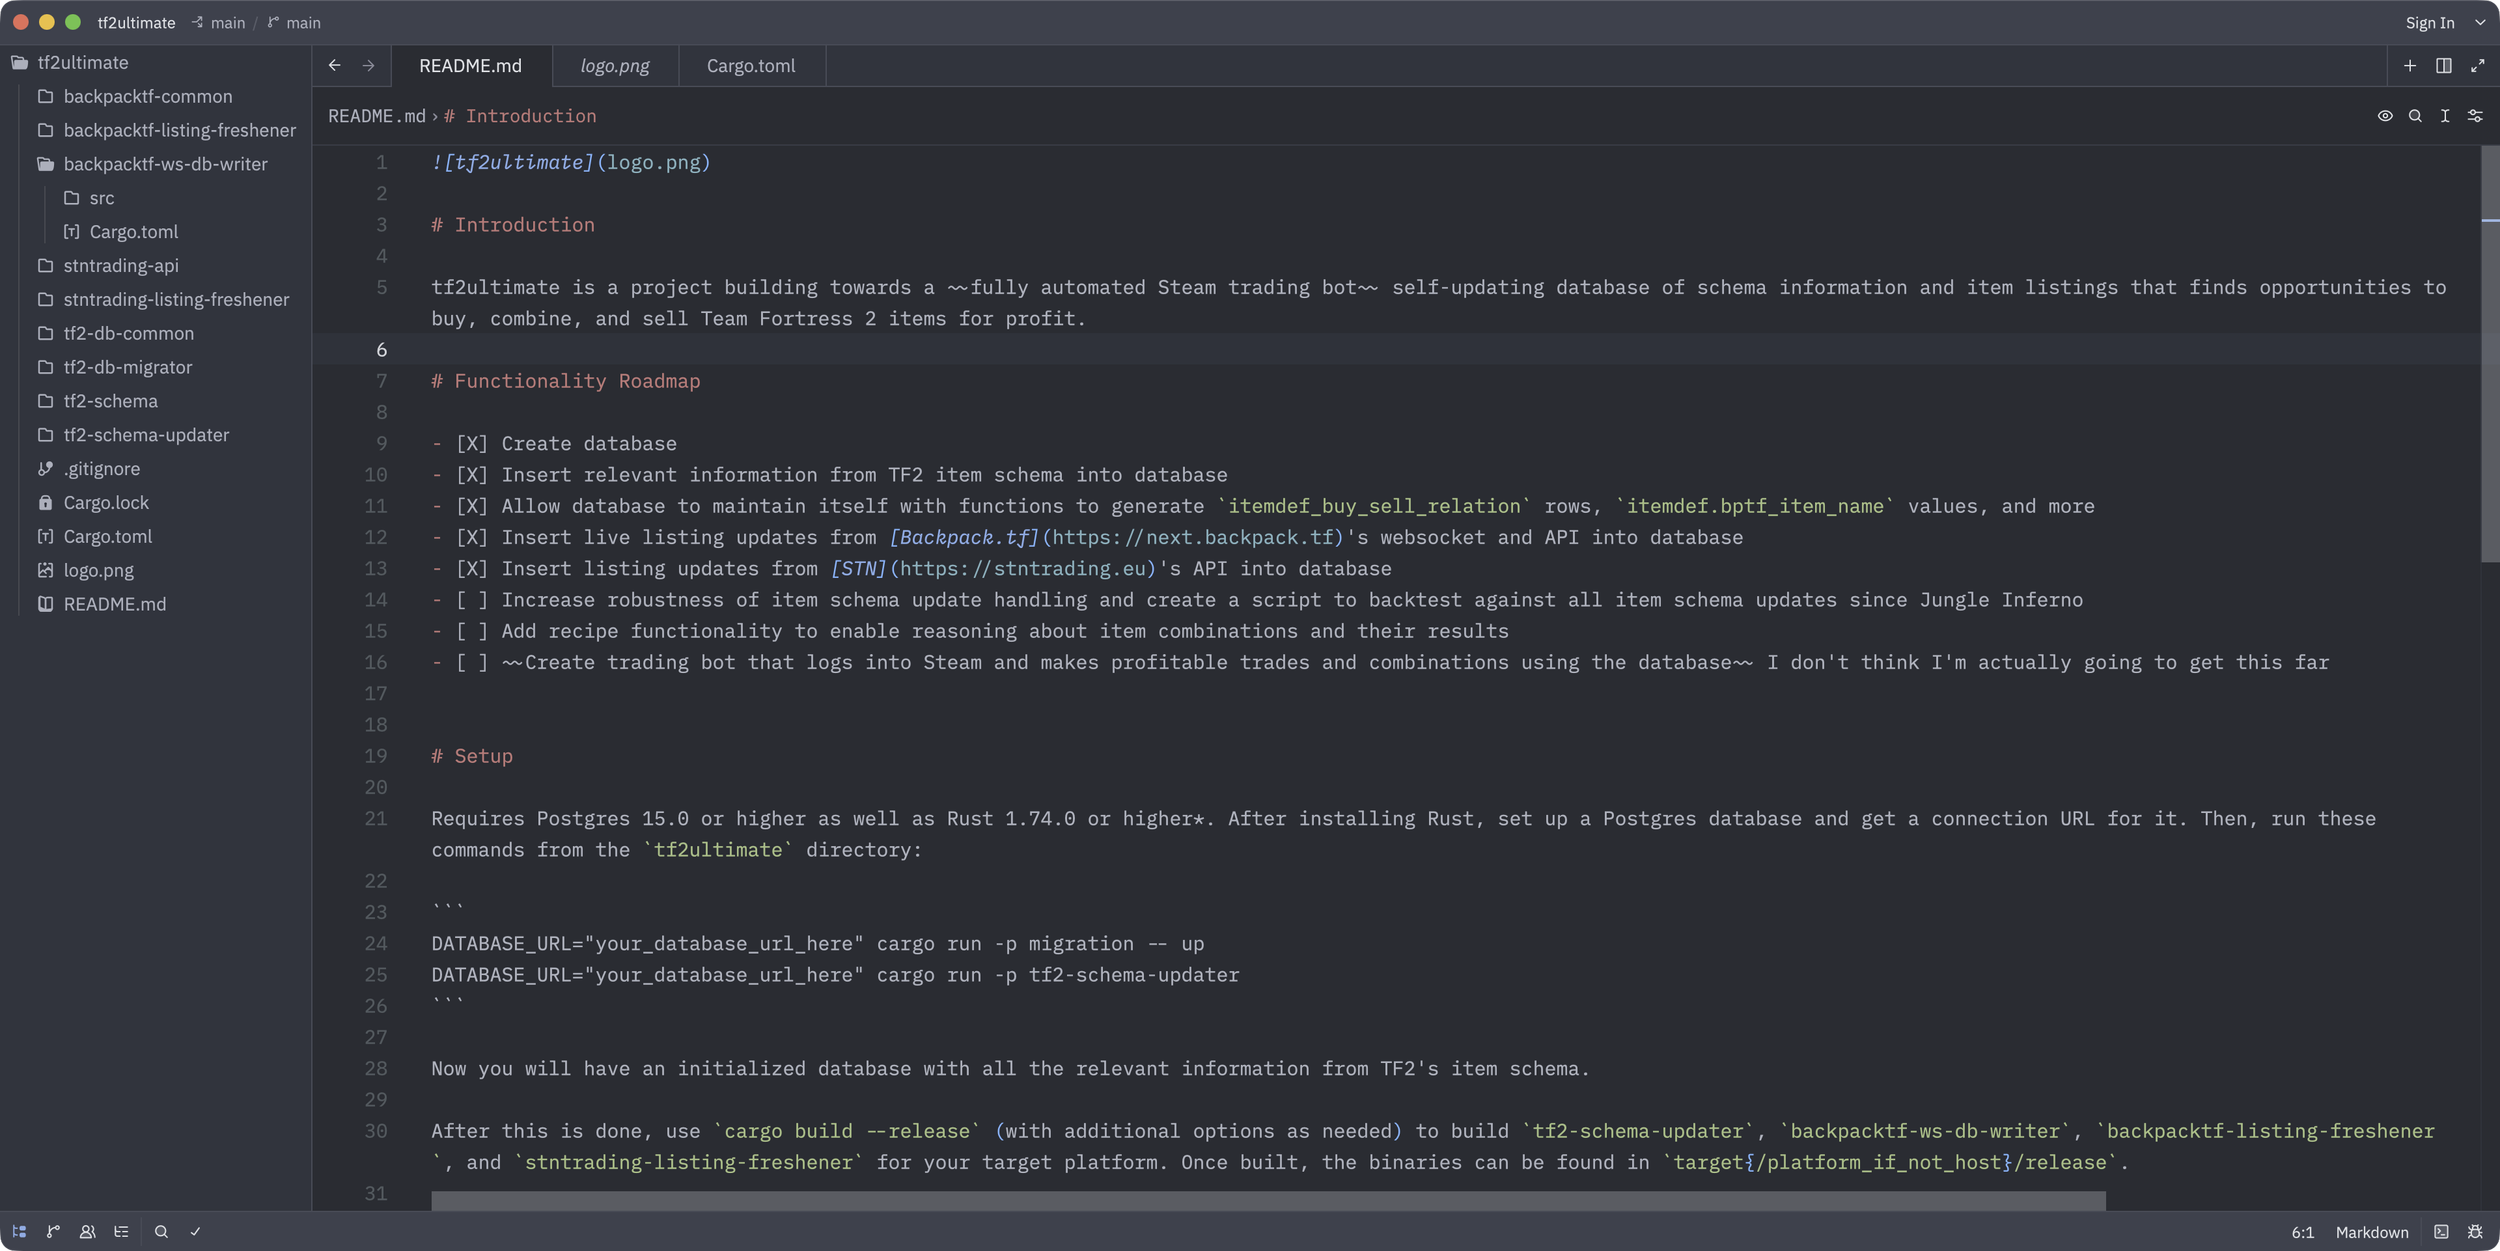Place cursor on the # Setup heading
Viewport: 2500px width, 1251px height.
(x=472, y=756)
